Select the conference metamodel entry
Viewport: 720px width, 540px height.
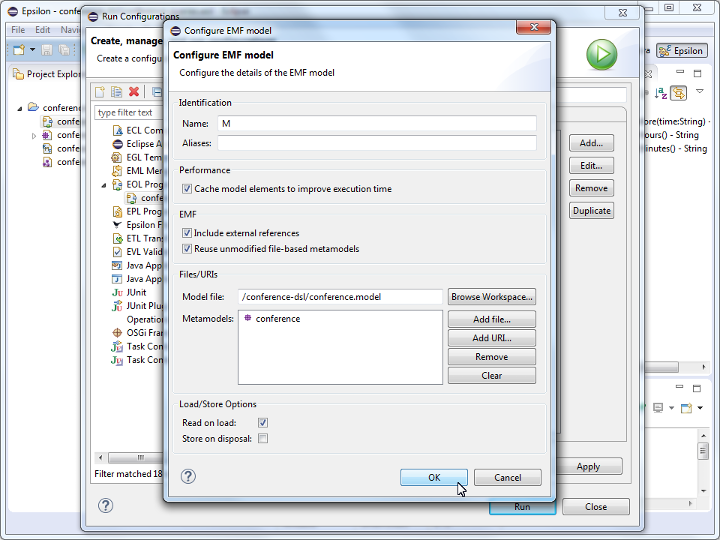(277, 319)
